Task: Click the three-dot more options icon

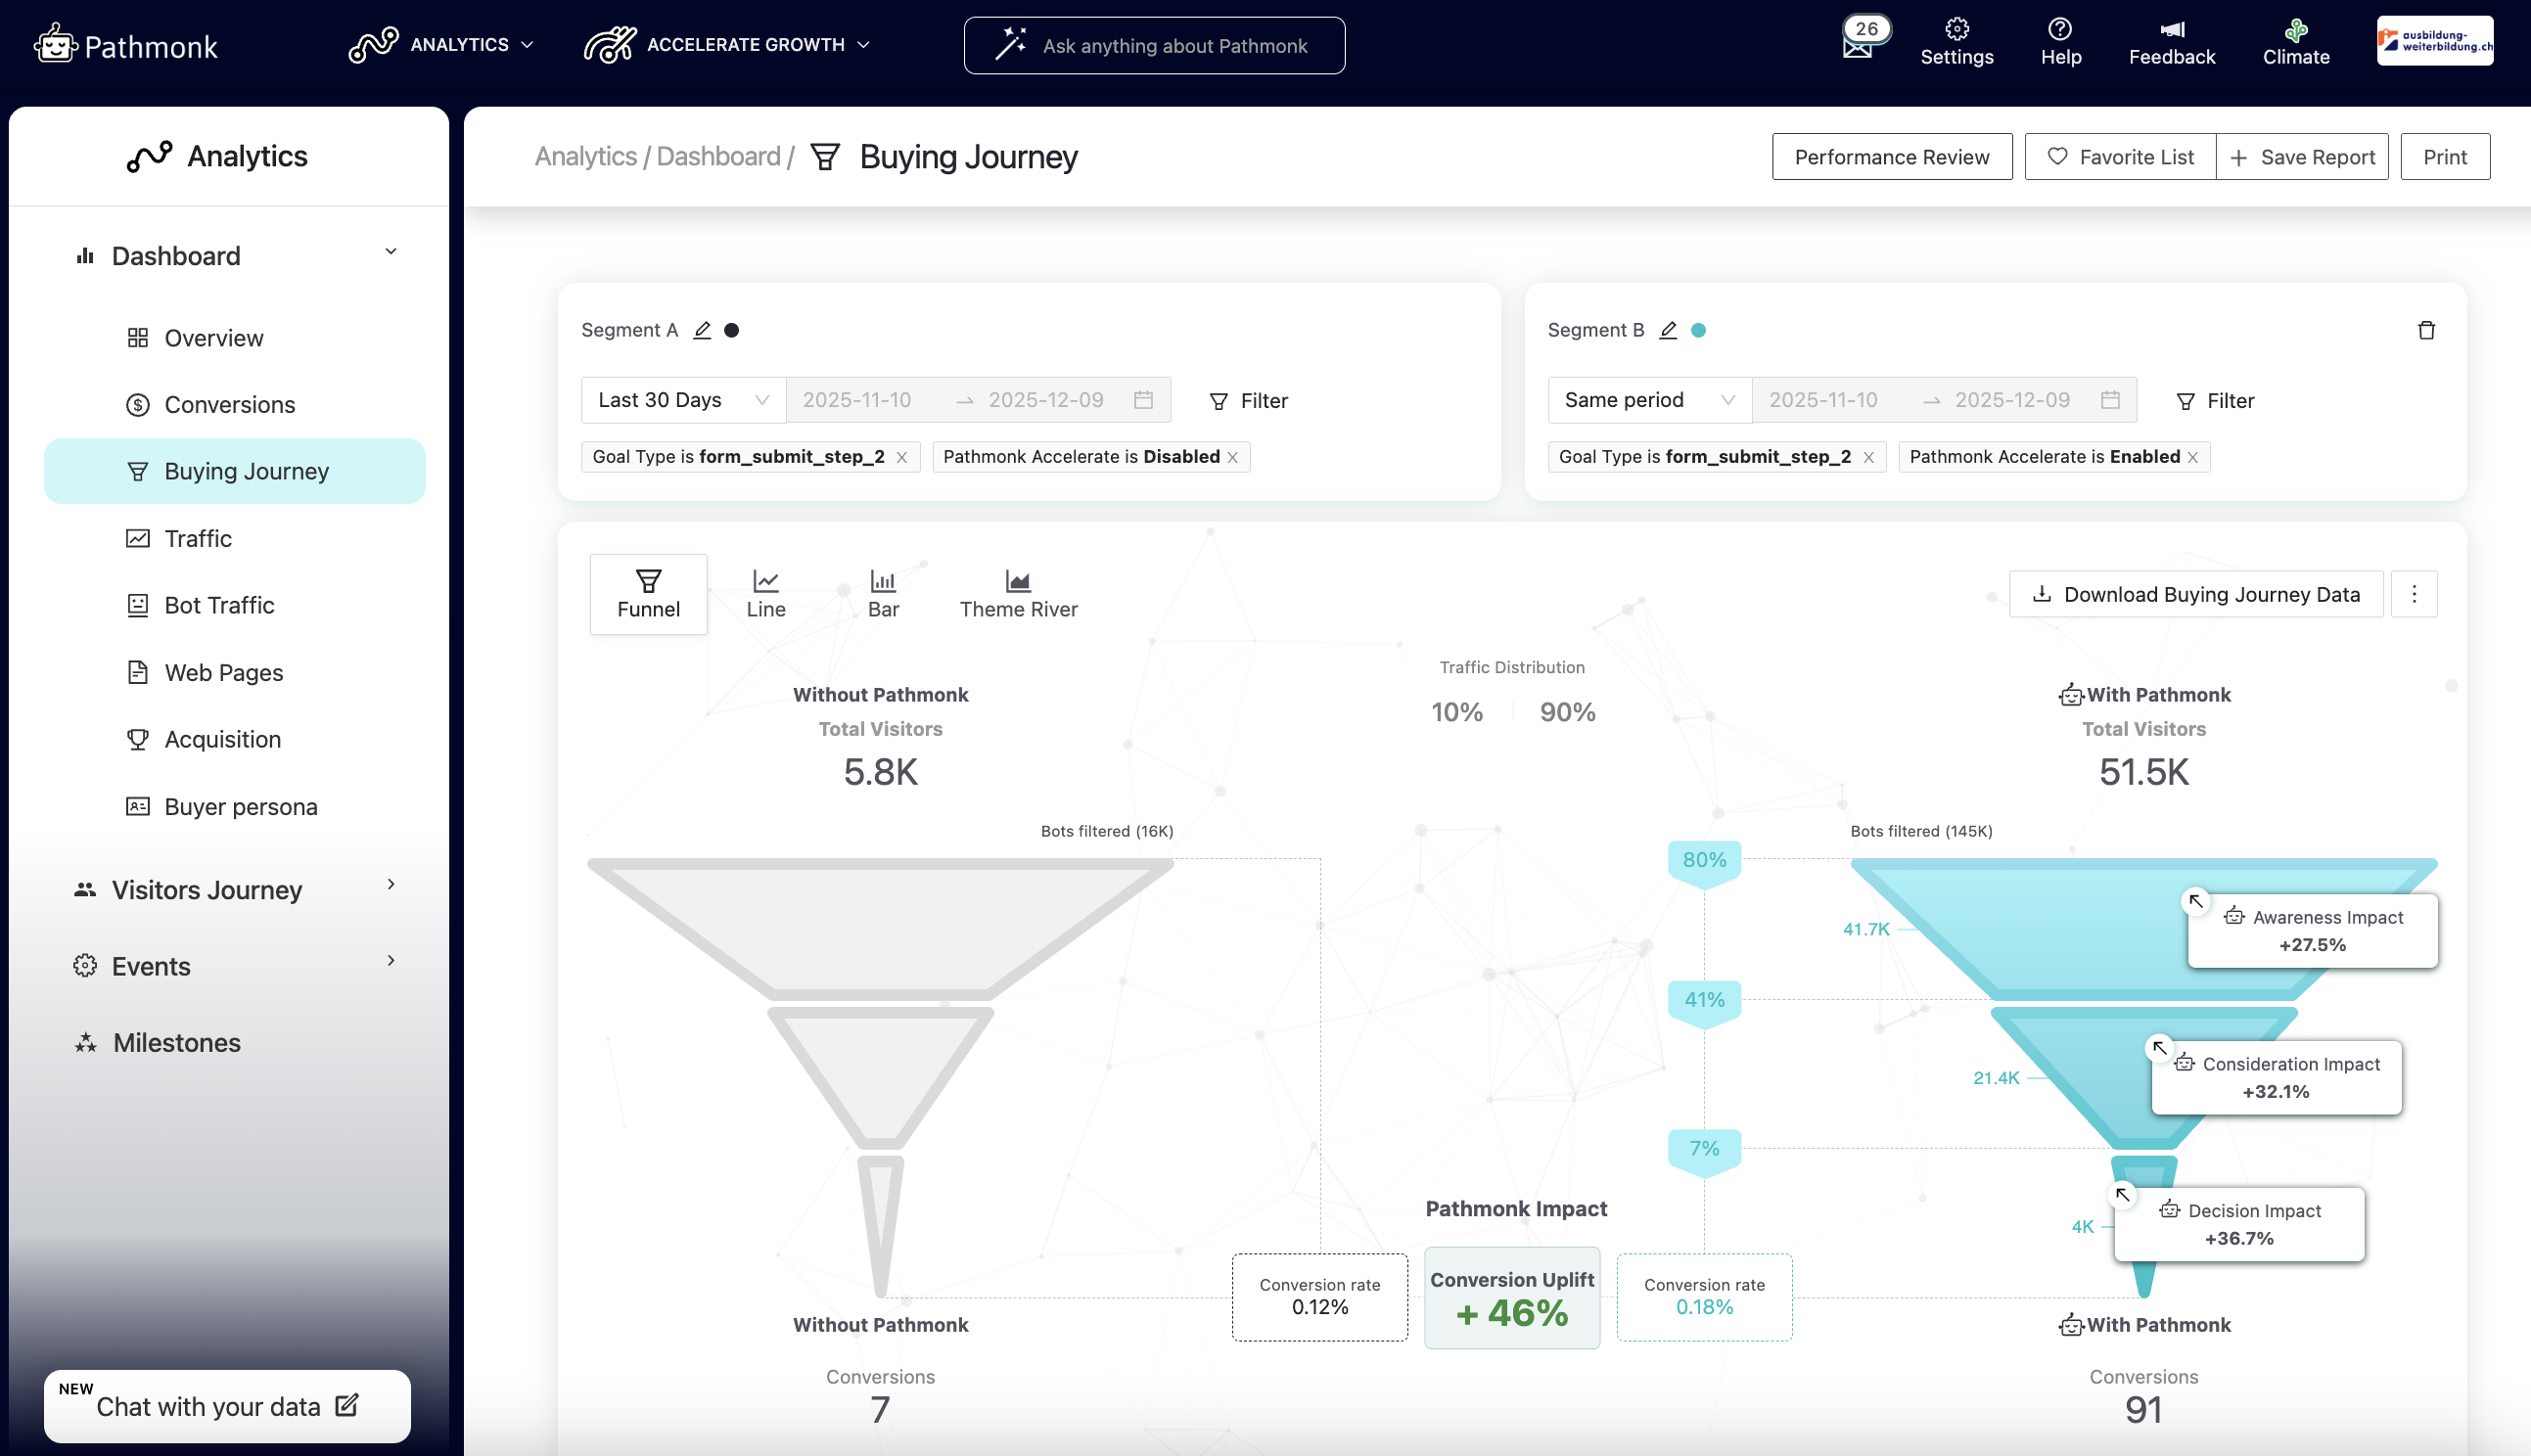Action: tap(2414, 594)
